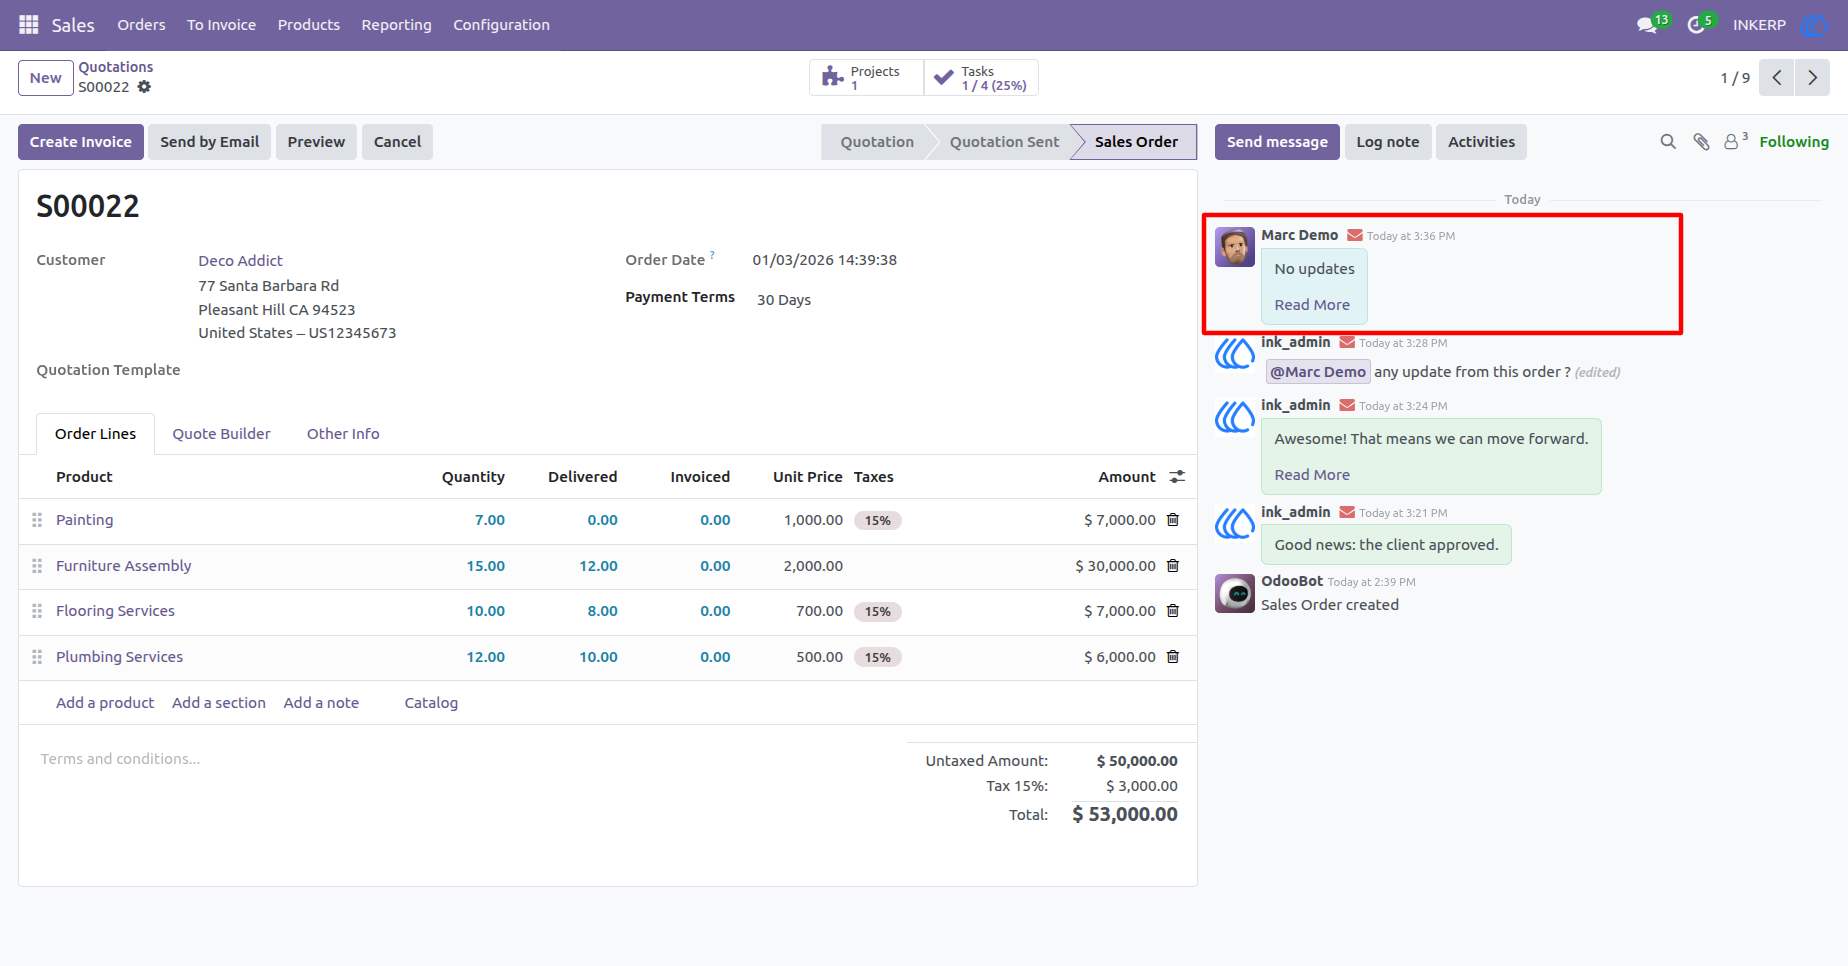Open the apps grid menu icon

pos(29,24)
